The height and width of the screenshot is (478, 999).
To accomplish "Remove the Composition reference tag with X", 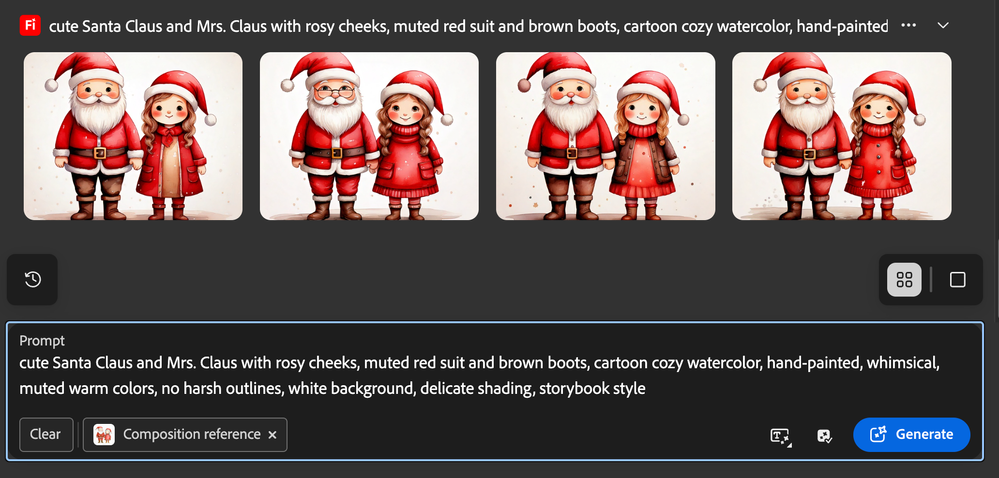I will 273,435.
